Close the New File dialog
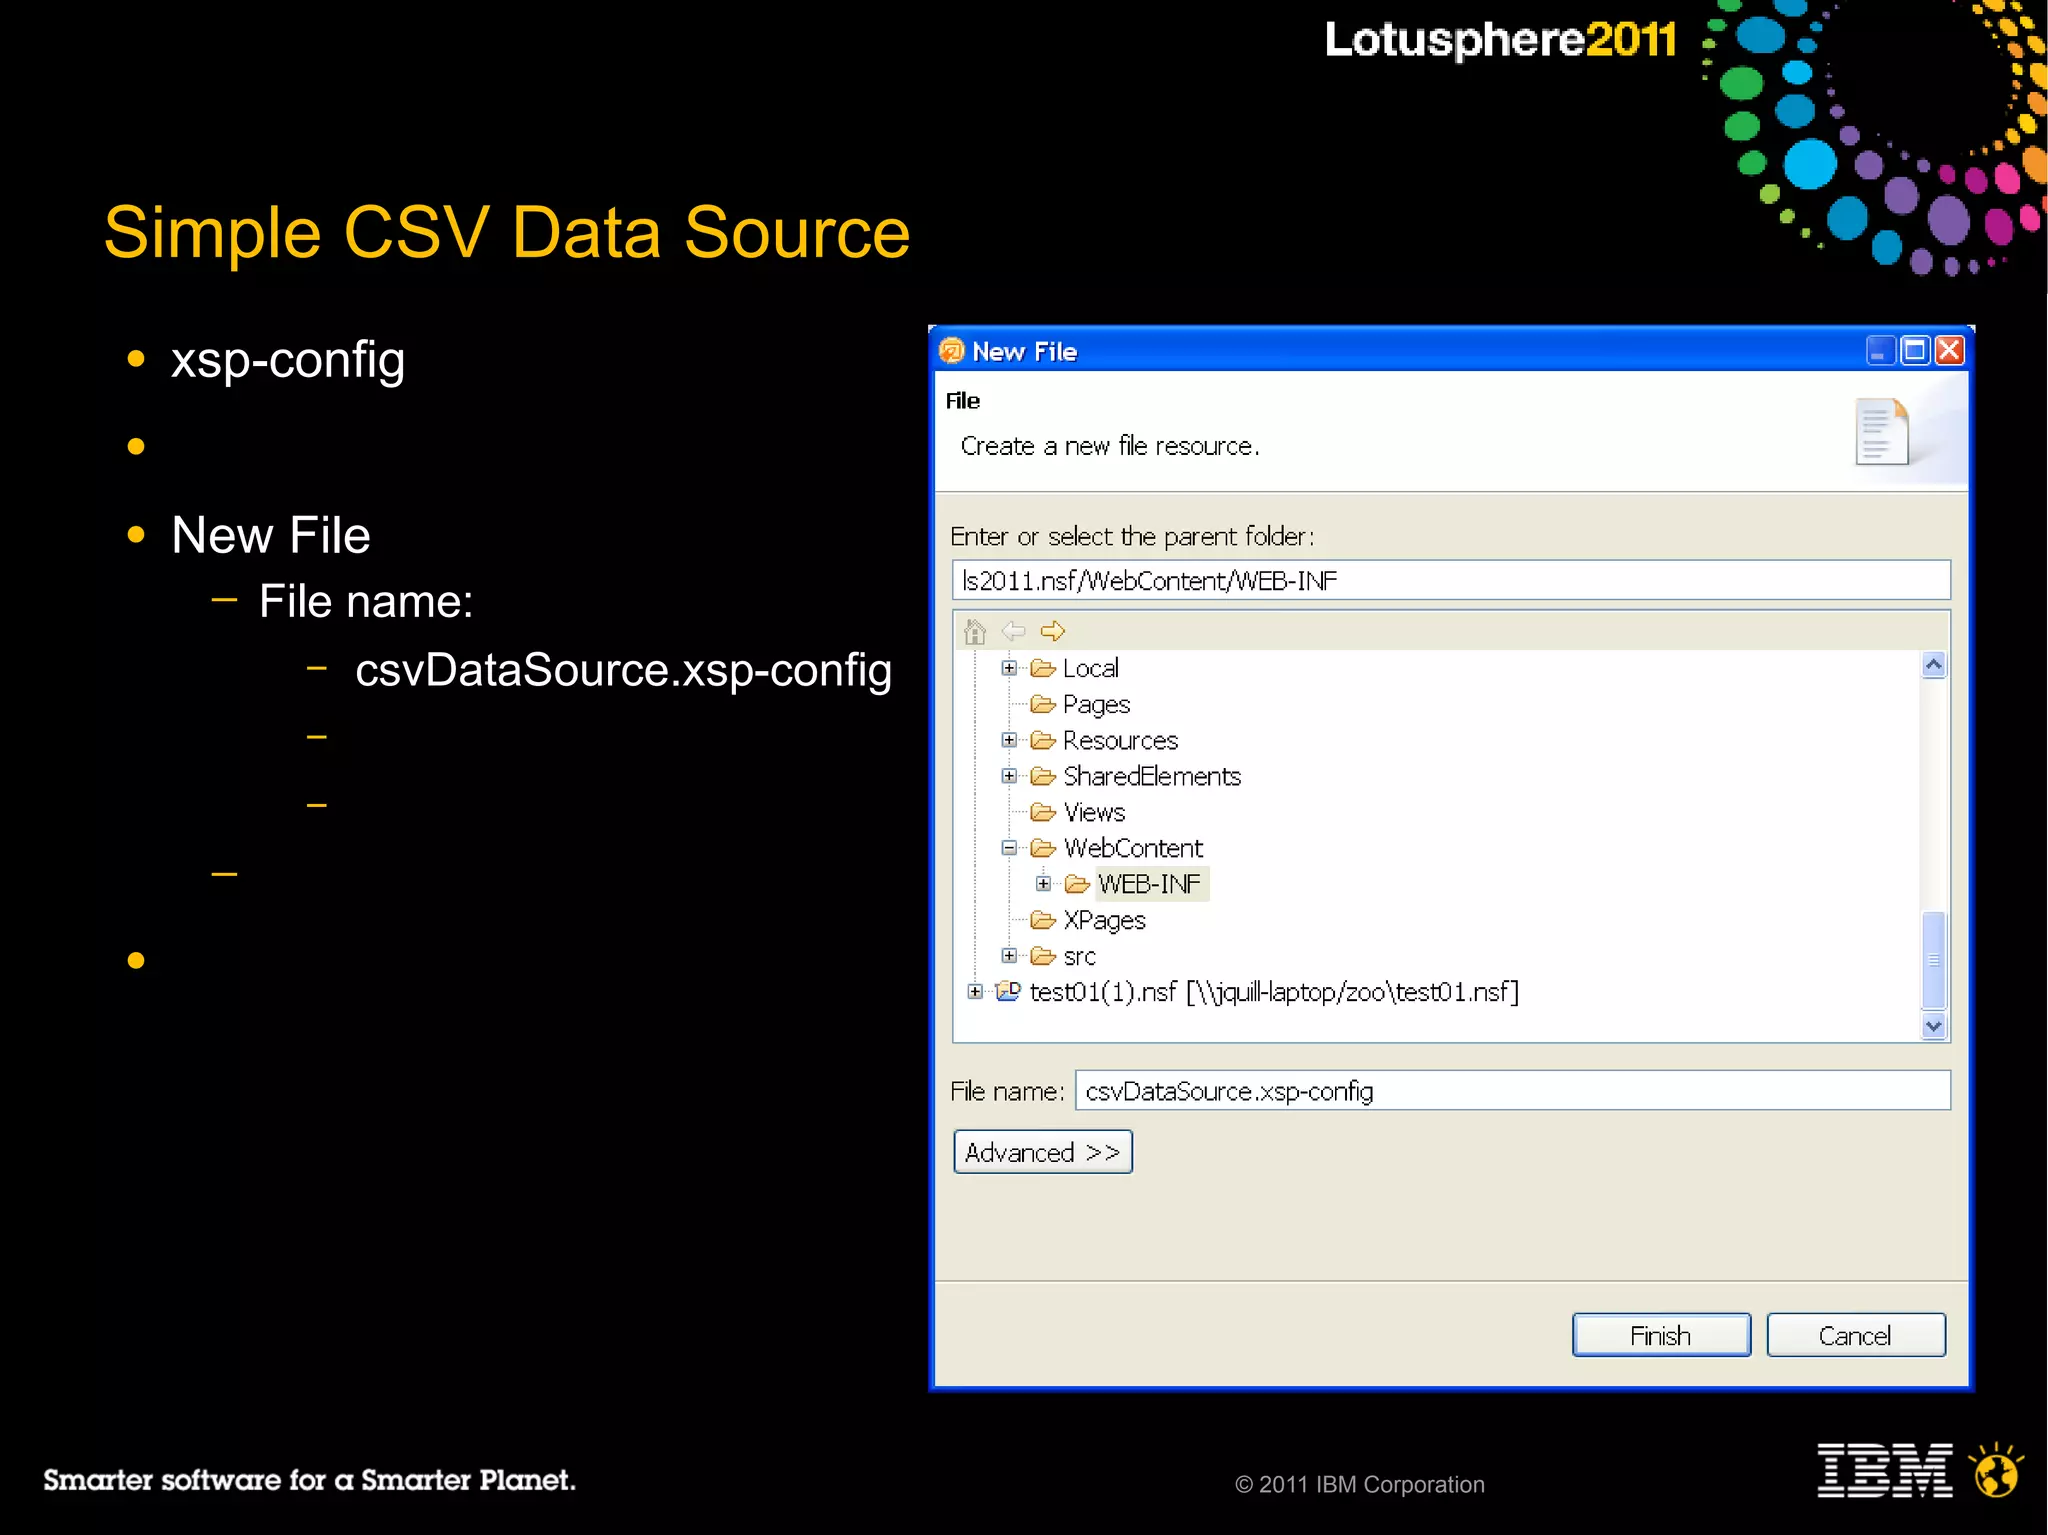 1950,350
